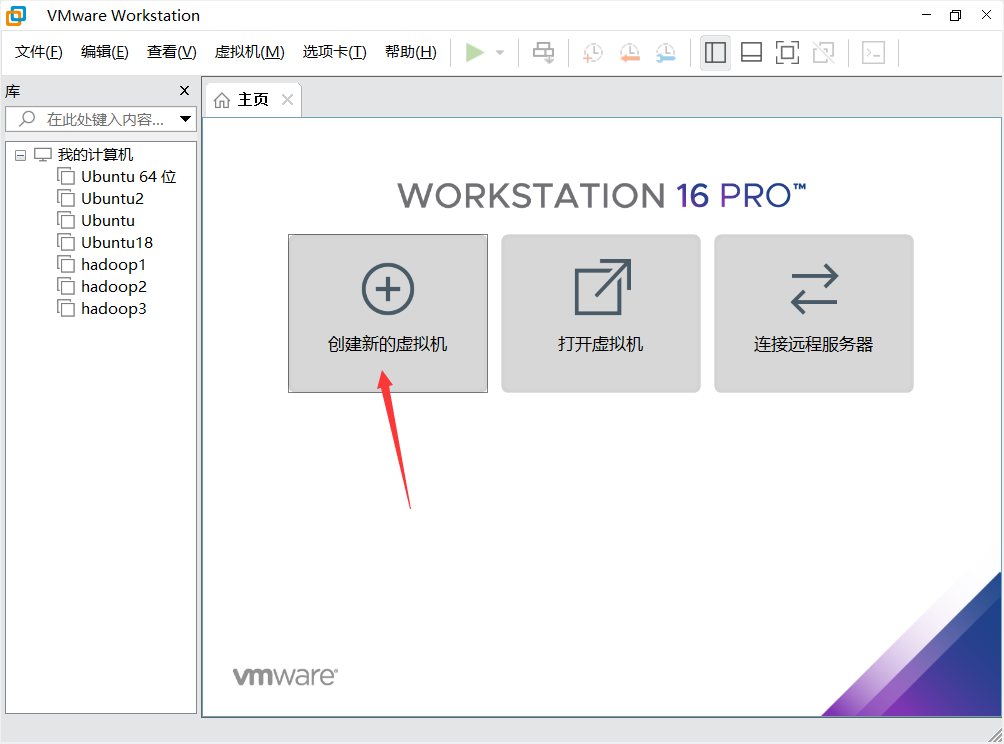Click the VMware Workstation title bar icon
The width and height of the screenshot is (1004, 744).
click(x=16, y=15)
